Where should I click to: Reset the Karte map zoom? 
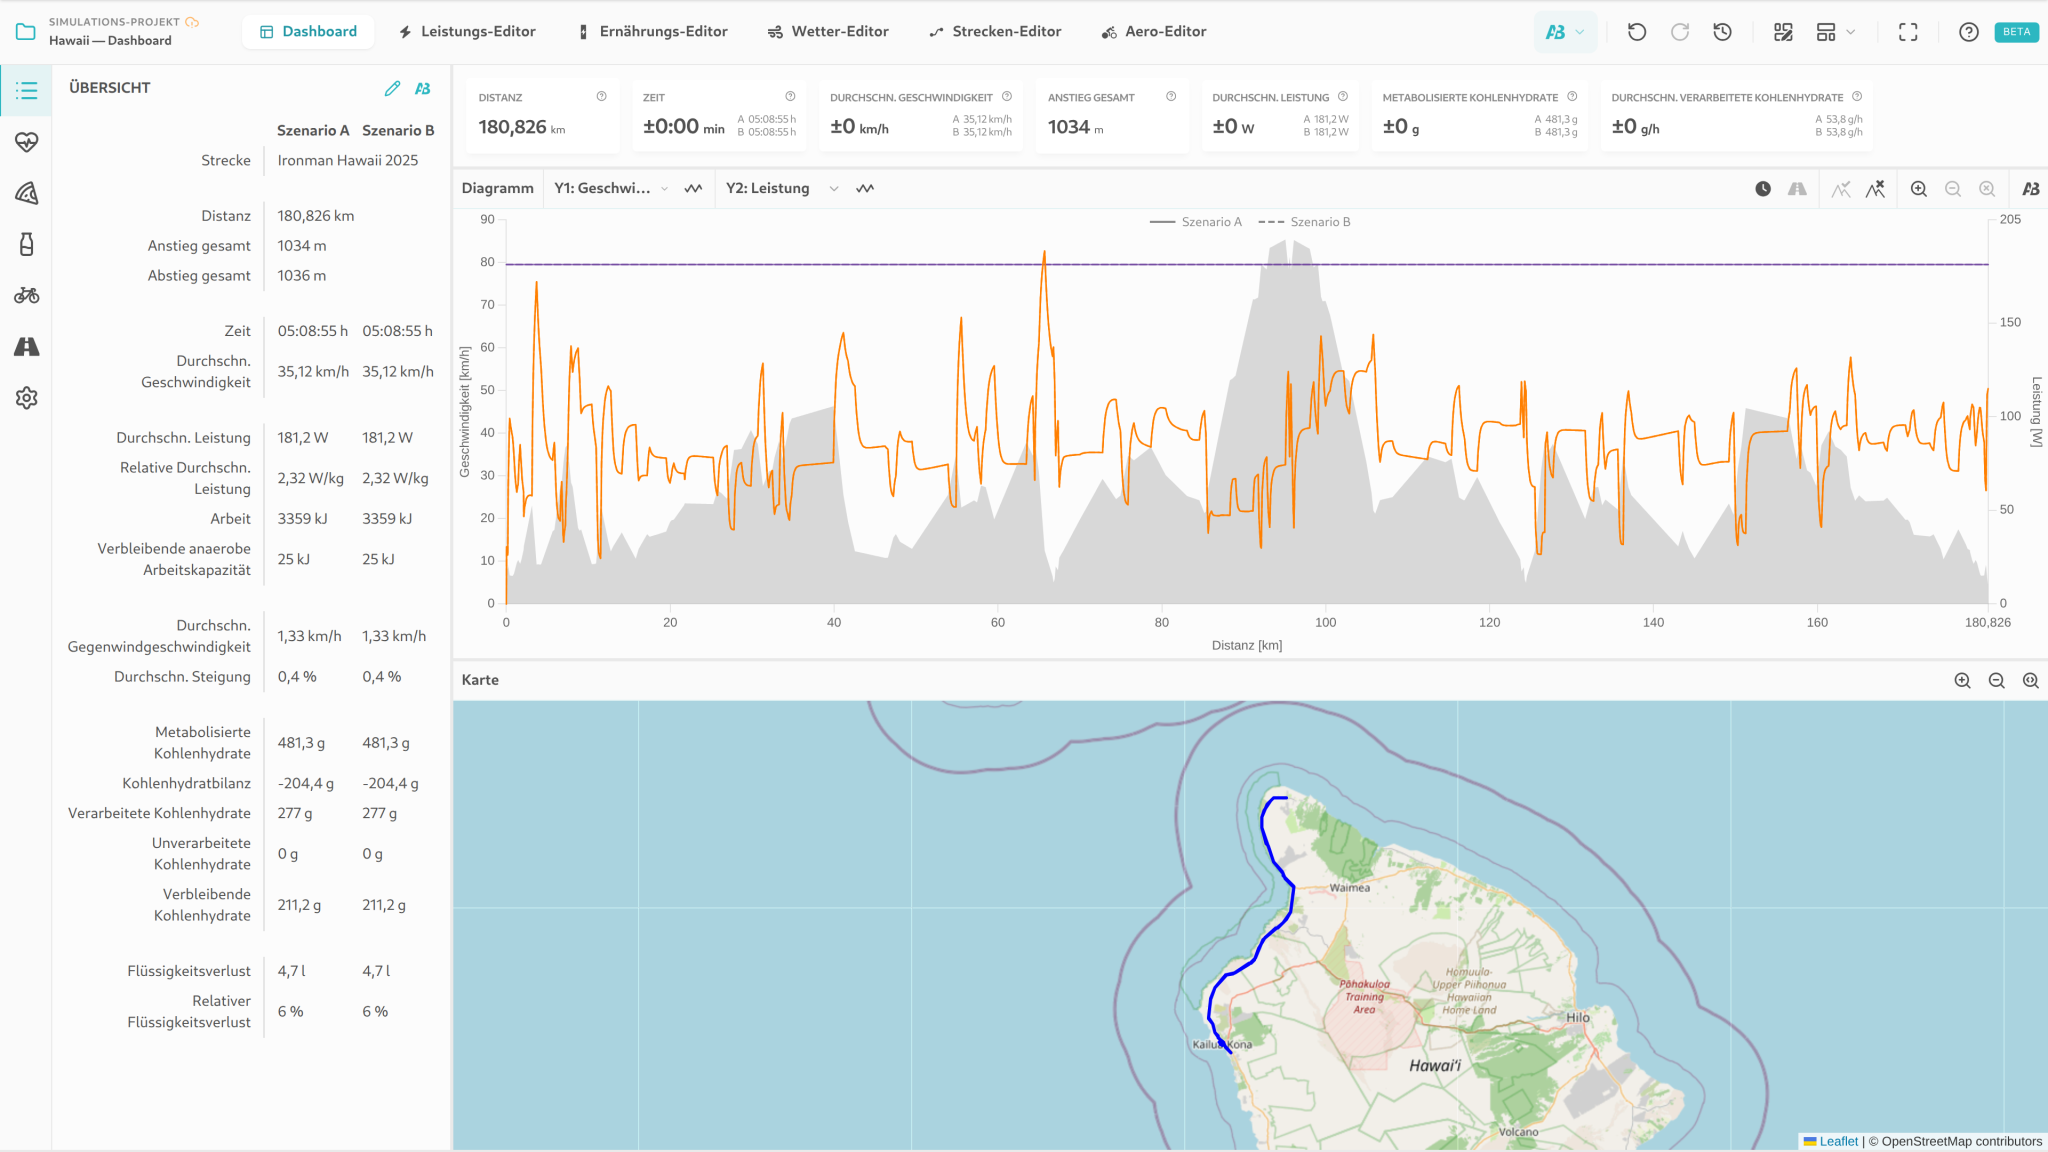point(2031,680)
